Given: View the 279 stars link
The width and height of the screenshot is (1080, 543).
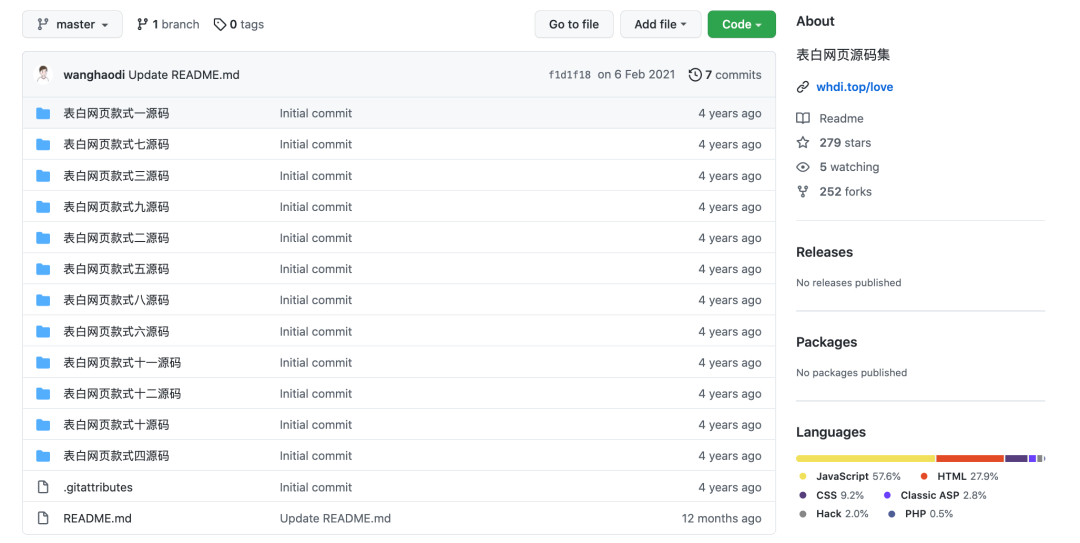Looking at the screenshot, I should [x=845, y=143].
